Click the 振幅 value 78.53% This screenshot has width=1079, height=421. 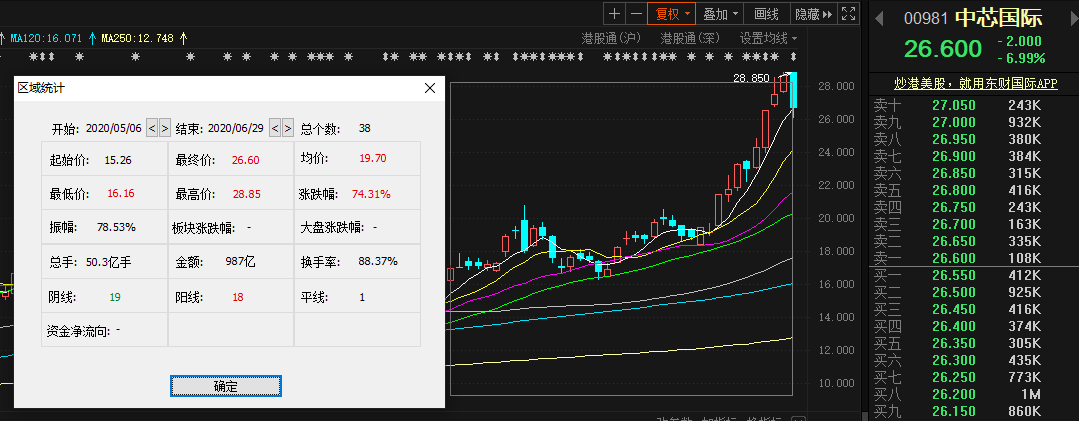(116, 226)
